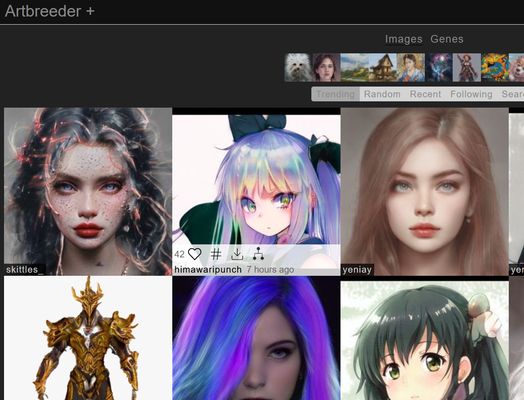
Task: Open the purple and blue haired woman image
Action: [x=256, y=338]
